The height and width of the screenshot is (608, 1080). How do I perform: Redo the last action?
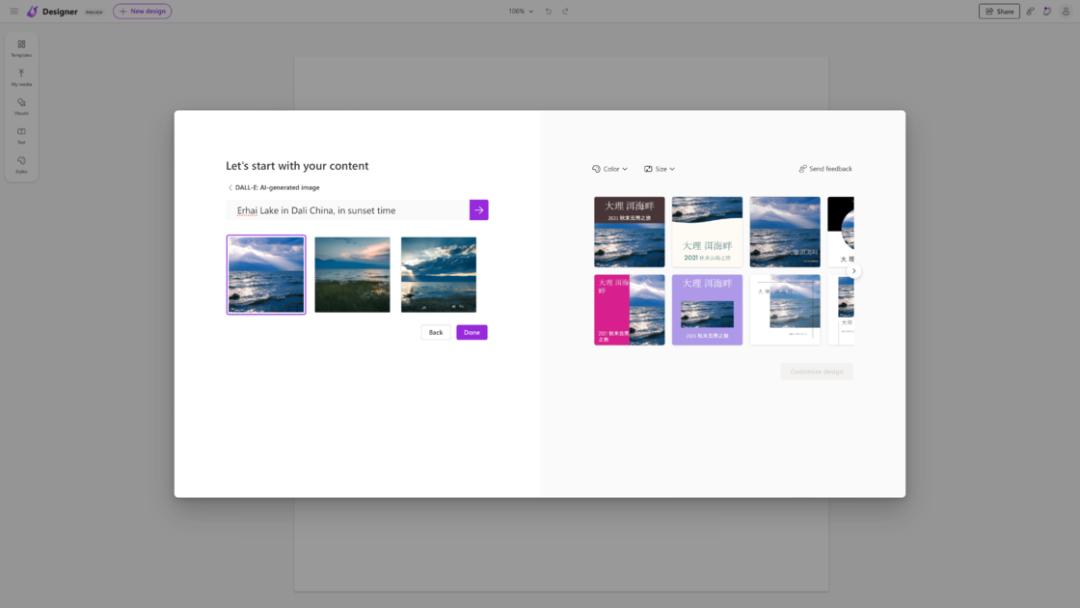point(565,11)
